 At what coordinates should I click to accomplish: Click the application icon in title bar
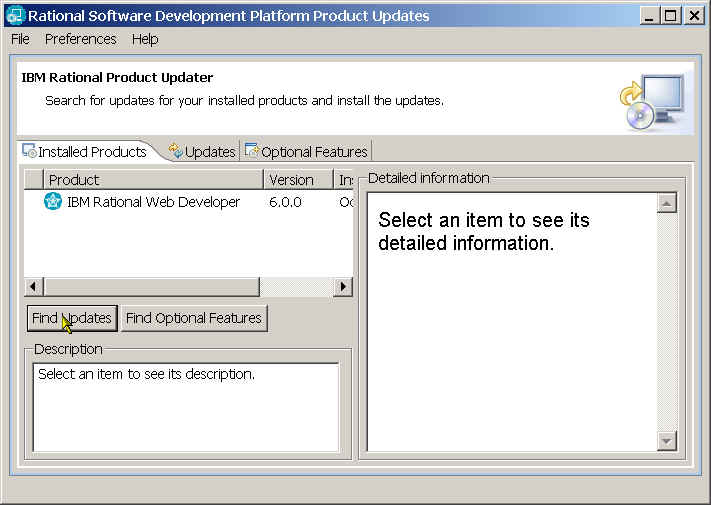point(15,16)
